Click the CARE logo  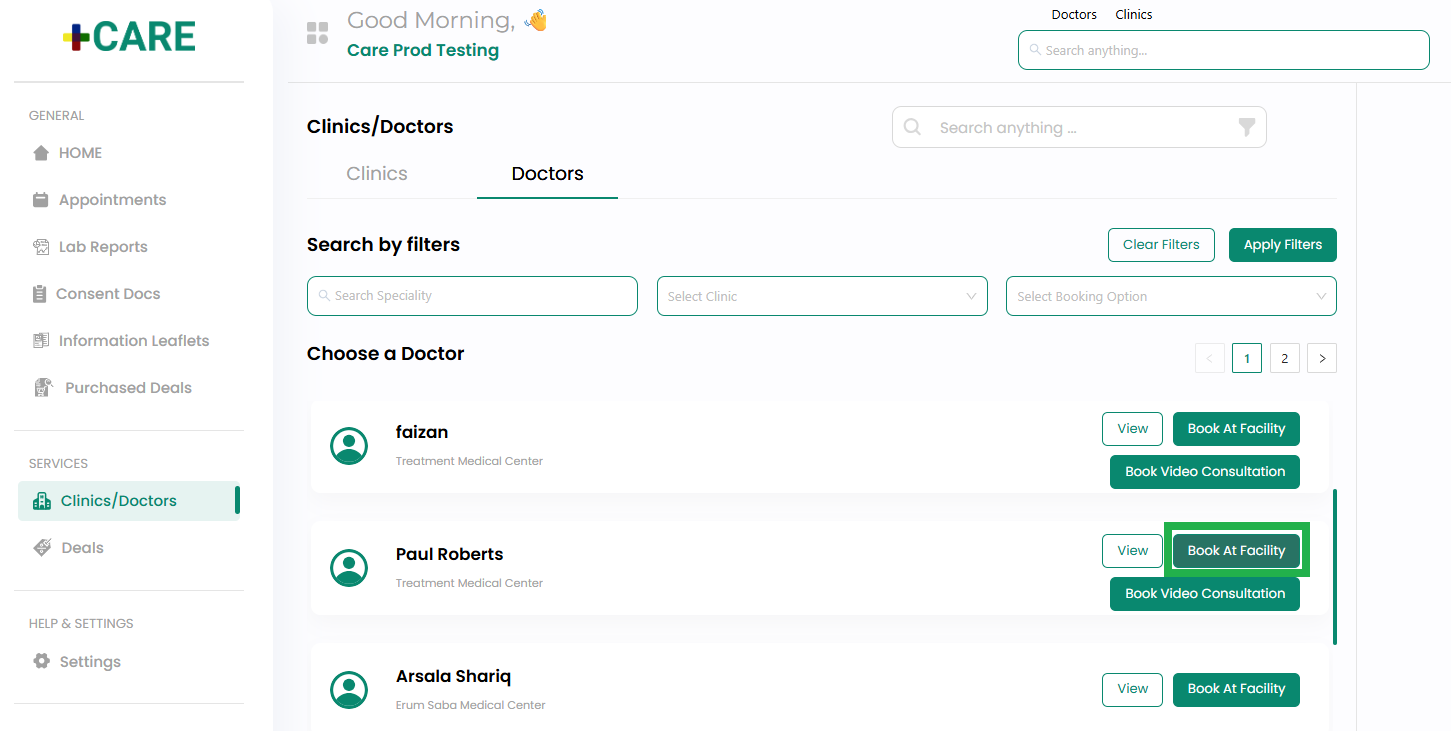point(129,37)
